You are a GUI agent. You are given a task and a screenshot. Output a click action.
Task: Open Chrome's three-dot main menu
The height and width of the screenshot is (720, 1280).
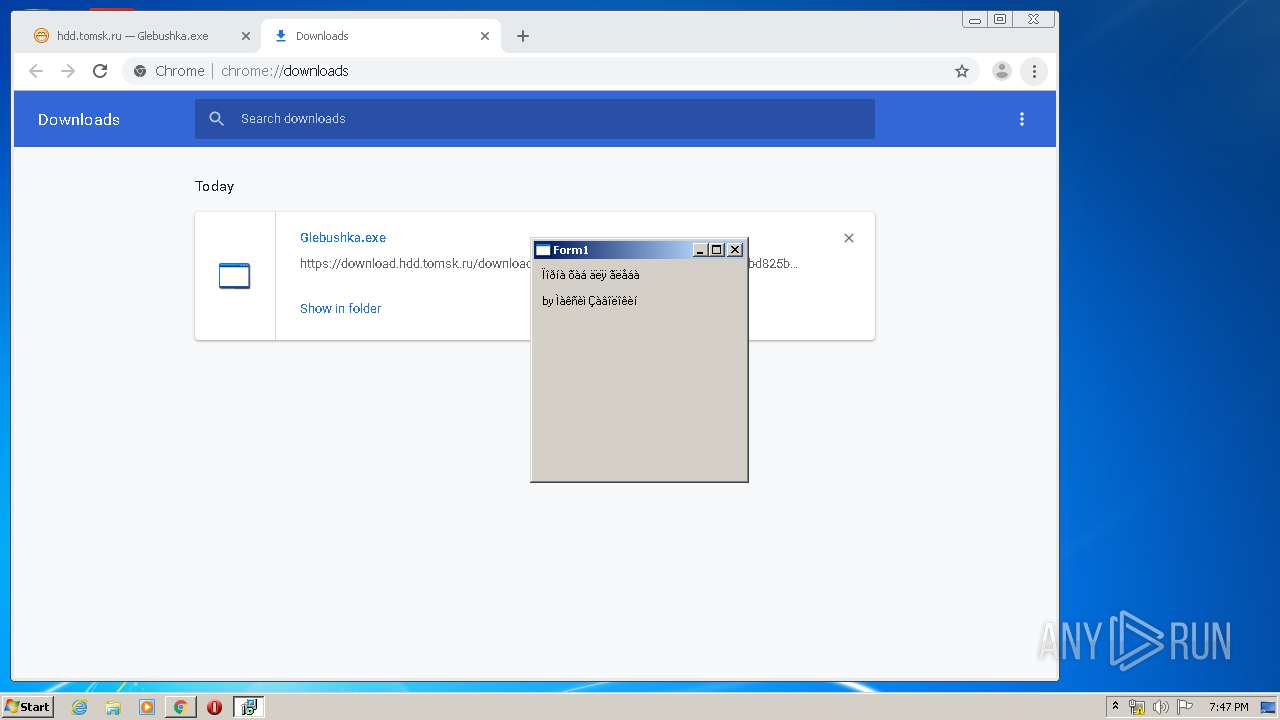[x=1034, y=71]
